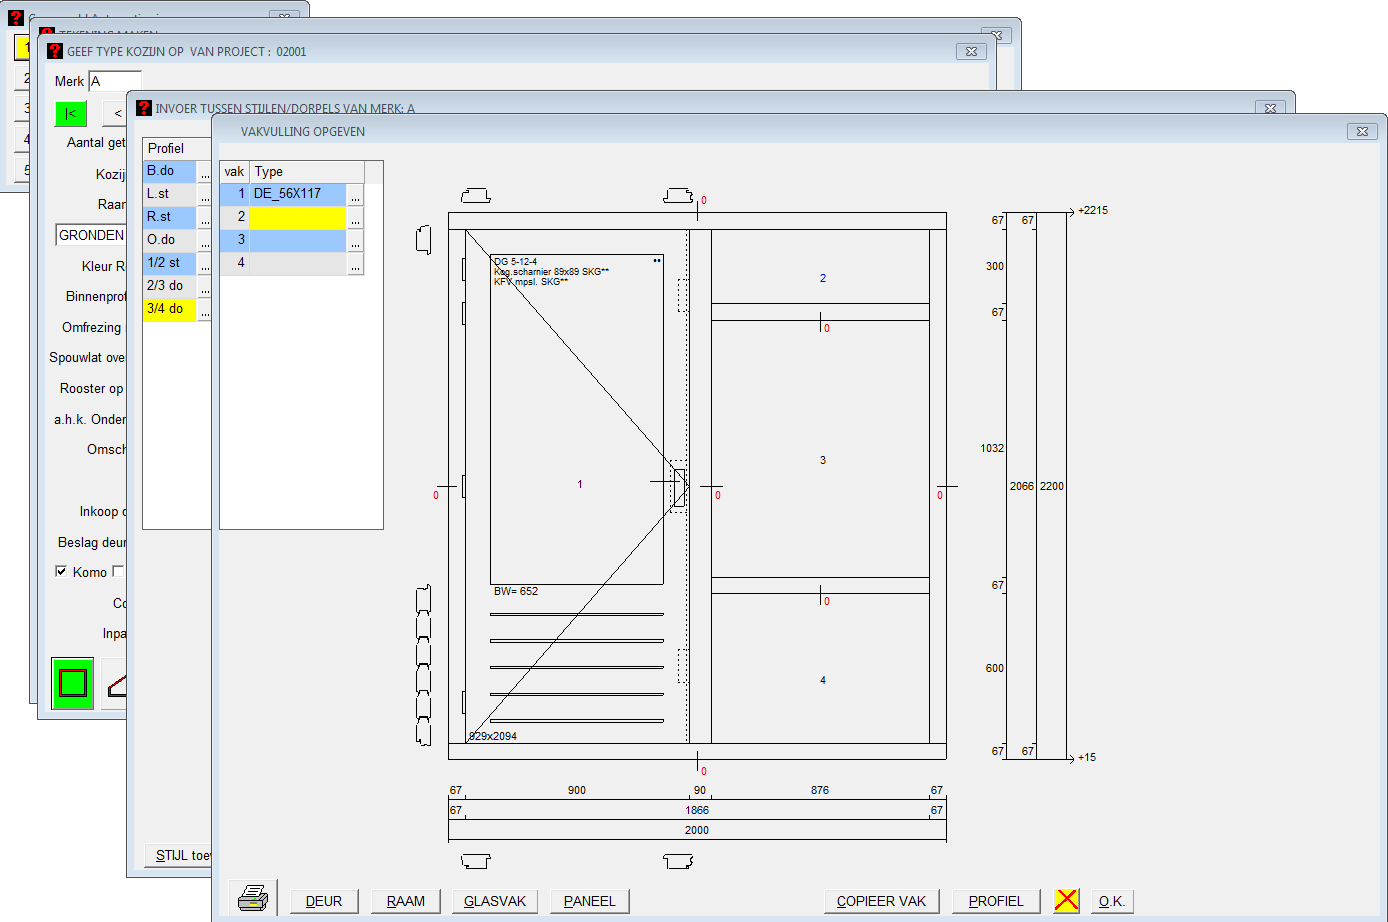This screenshot has width=1388, height=922.
Task: Click the DEUR button
Action: point(324,901)
